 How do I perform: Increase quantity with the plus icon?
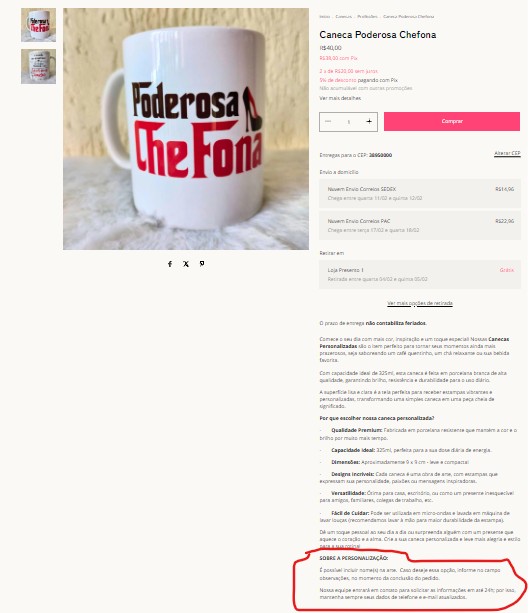(369, 122)
